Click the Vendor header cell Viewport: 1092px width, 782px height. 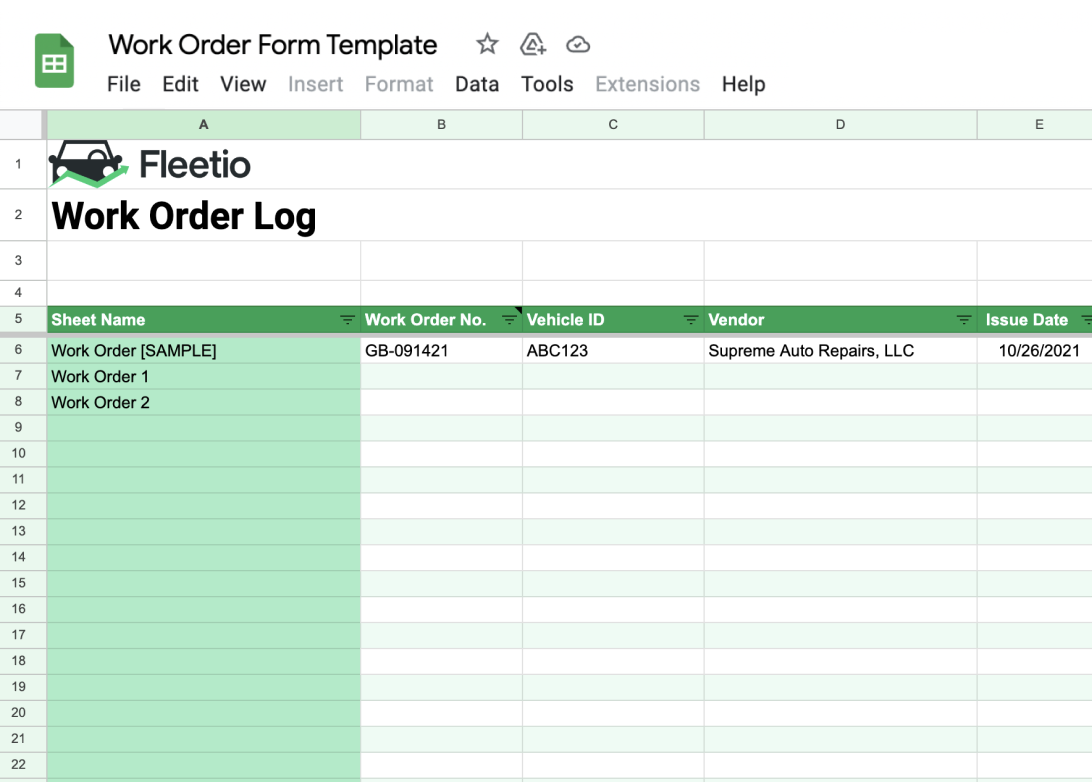pyautogui.click(x=841, y=320)
